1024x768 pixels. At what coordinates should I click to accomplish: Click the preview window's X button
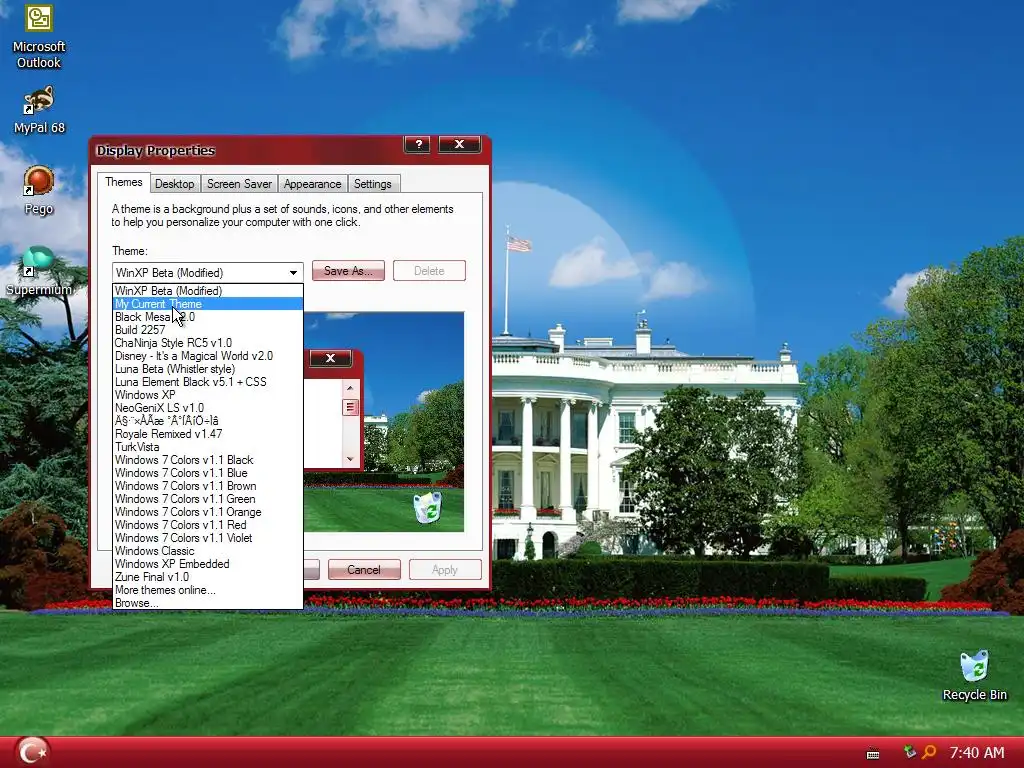(330, 358)
